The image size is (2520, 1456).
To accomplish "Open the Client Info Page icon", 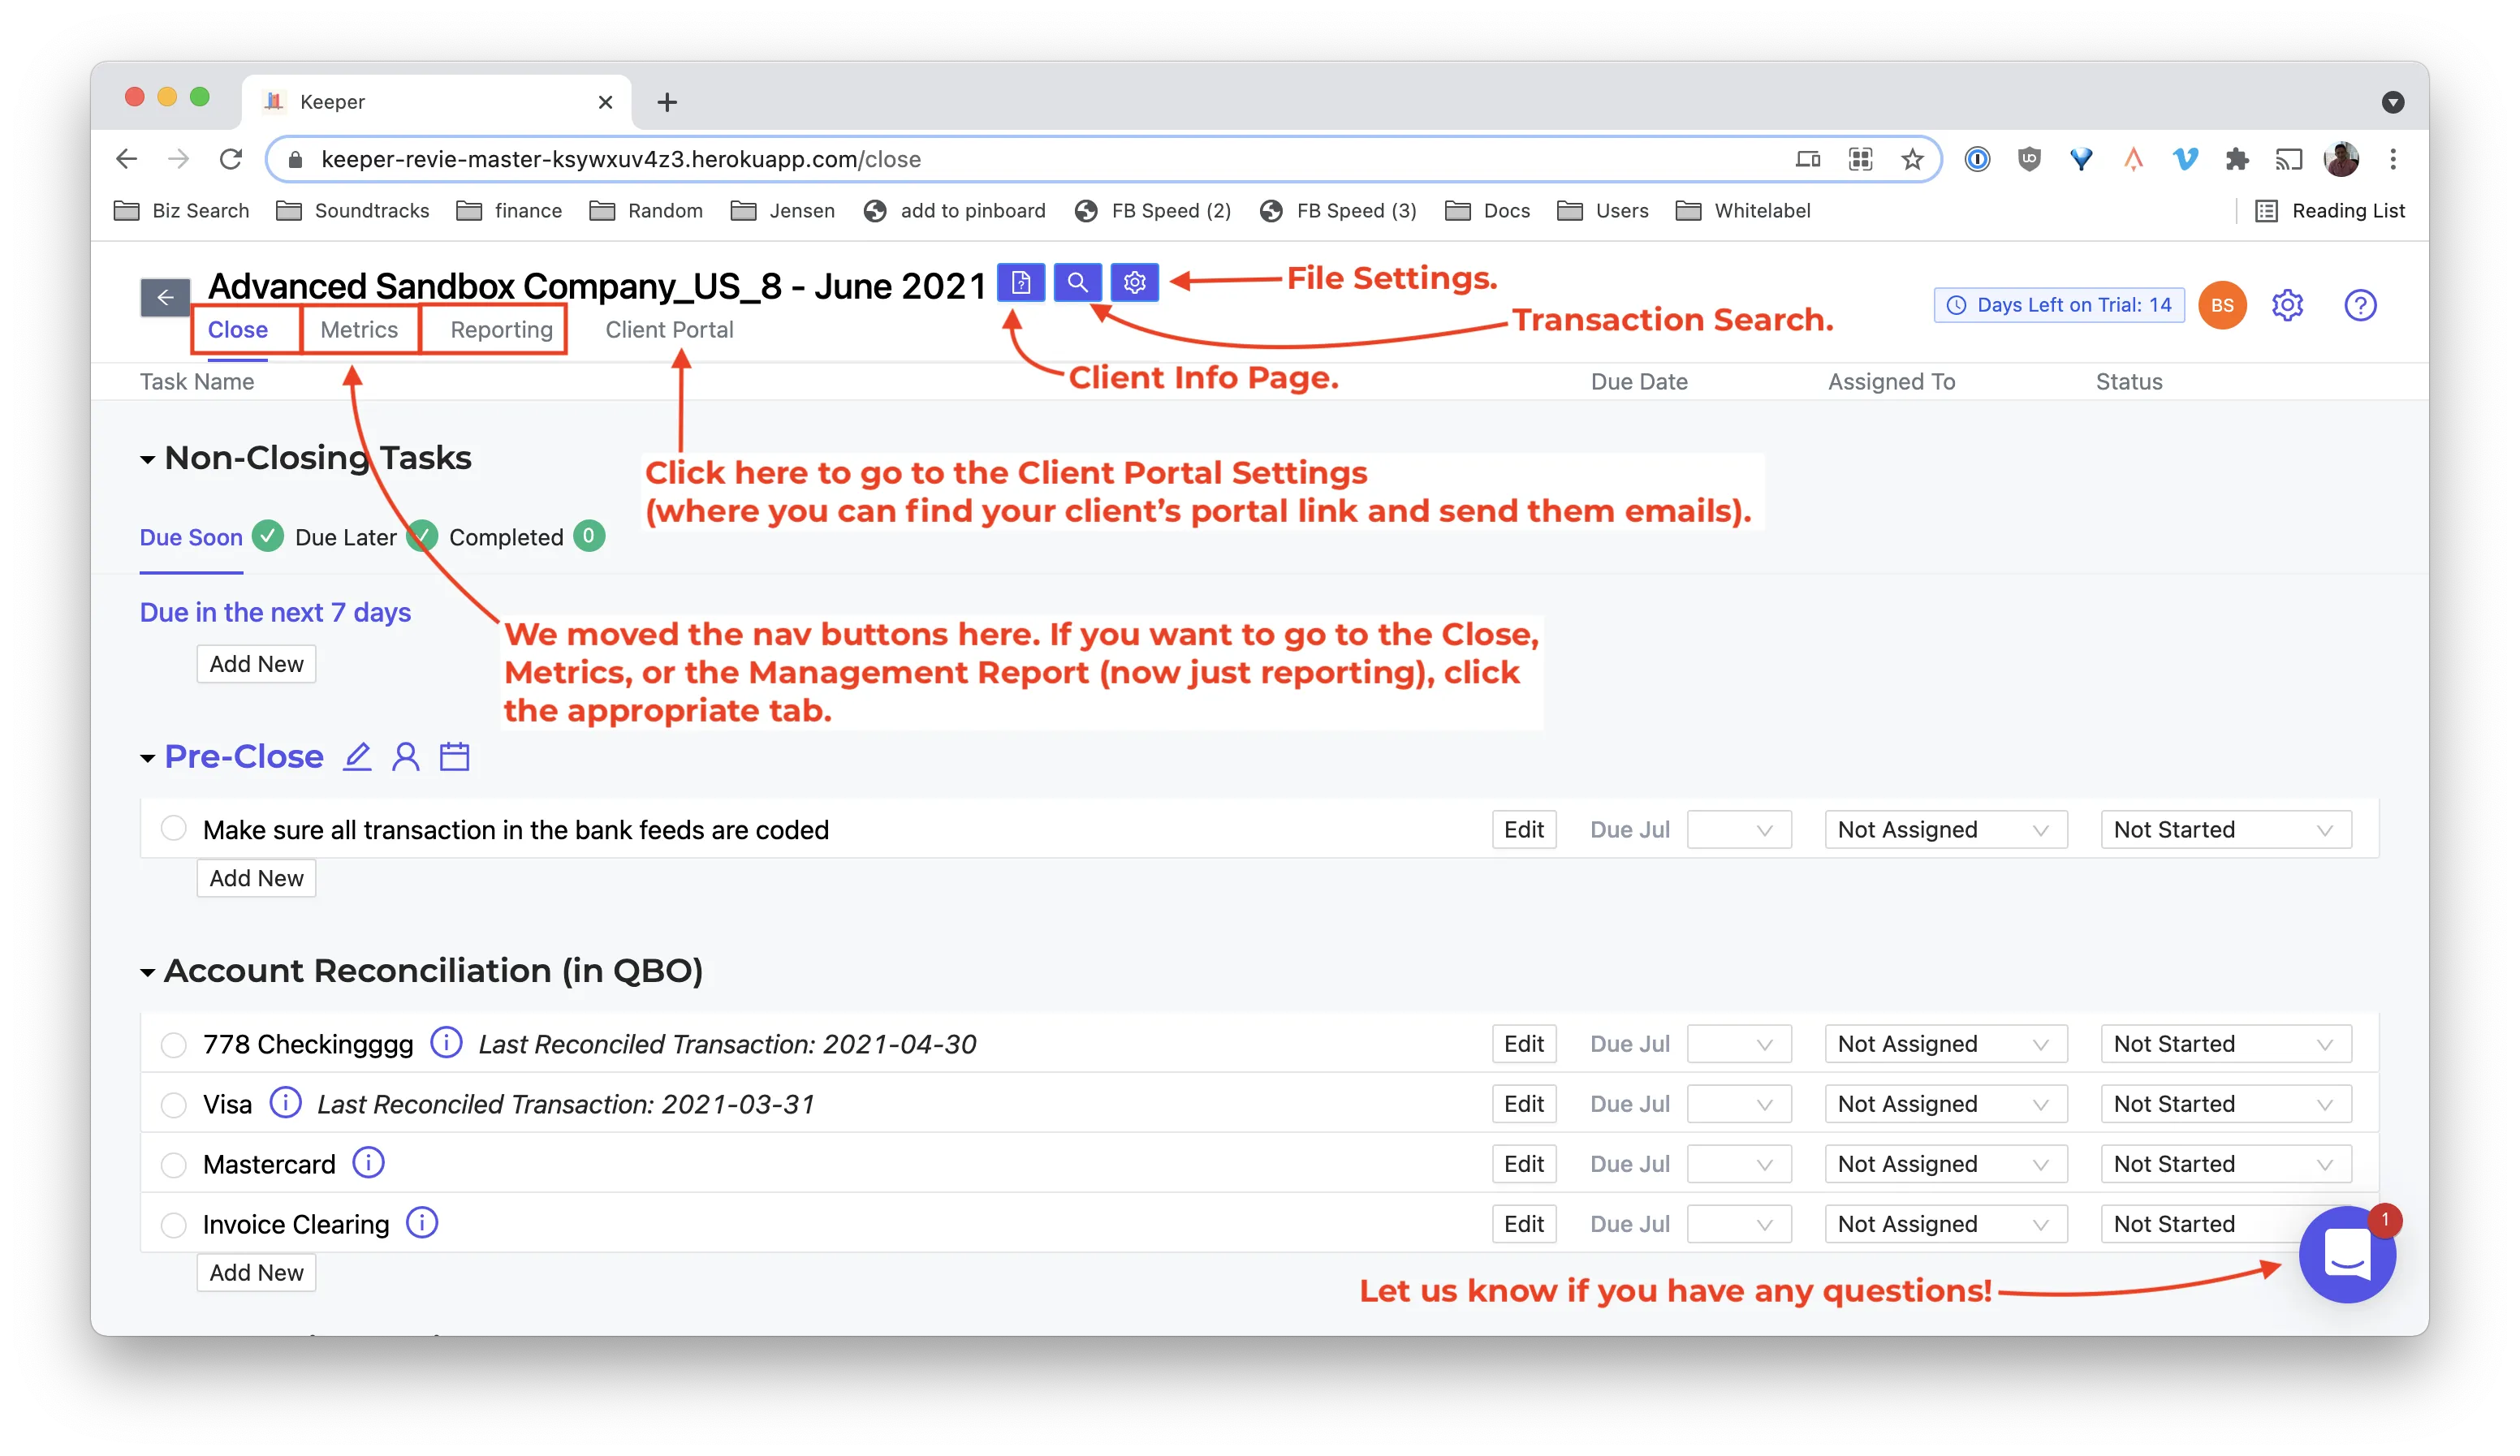I will 1021,283.
